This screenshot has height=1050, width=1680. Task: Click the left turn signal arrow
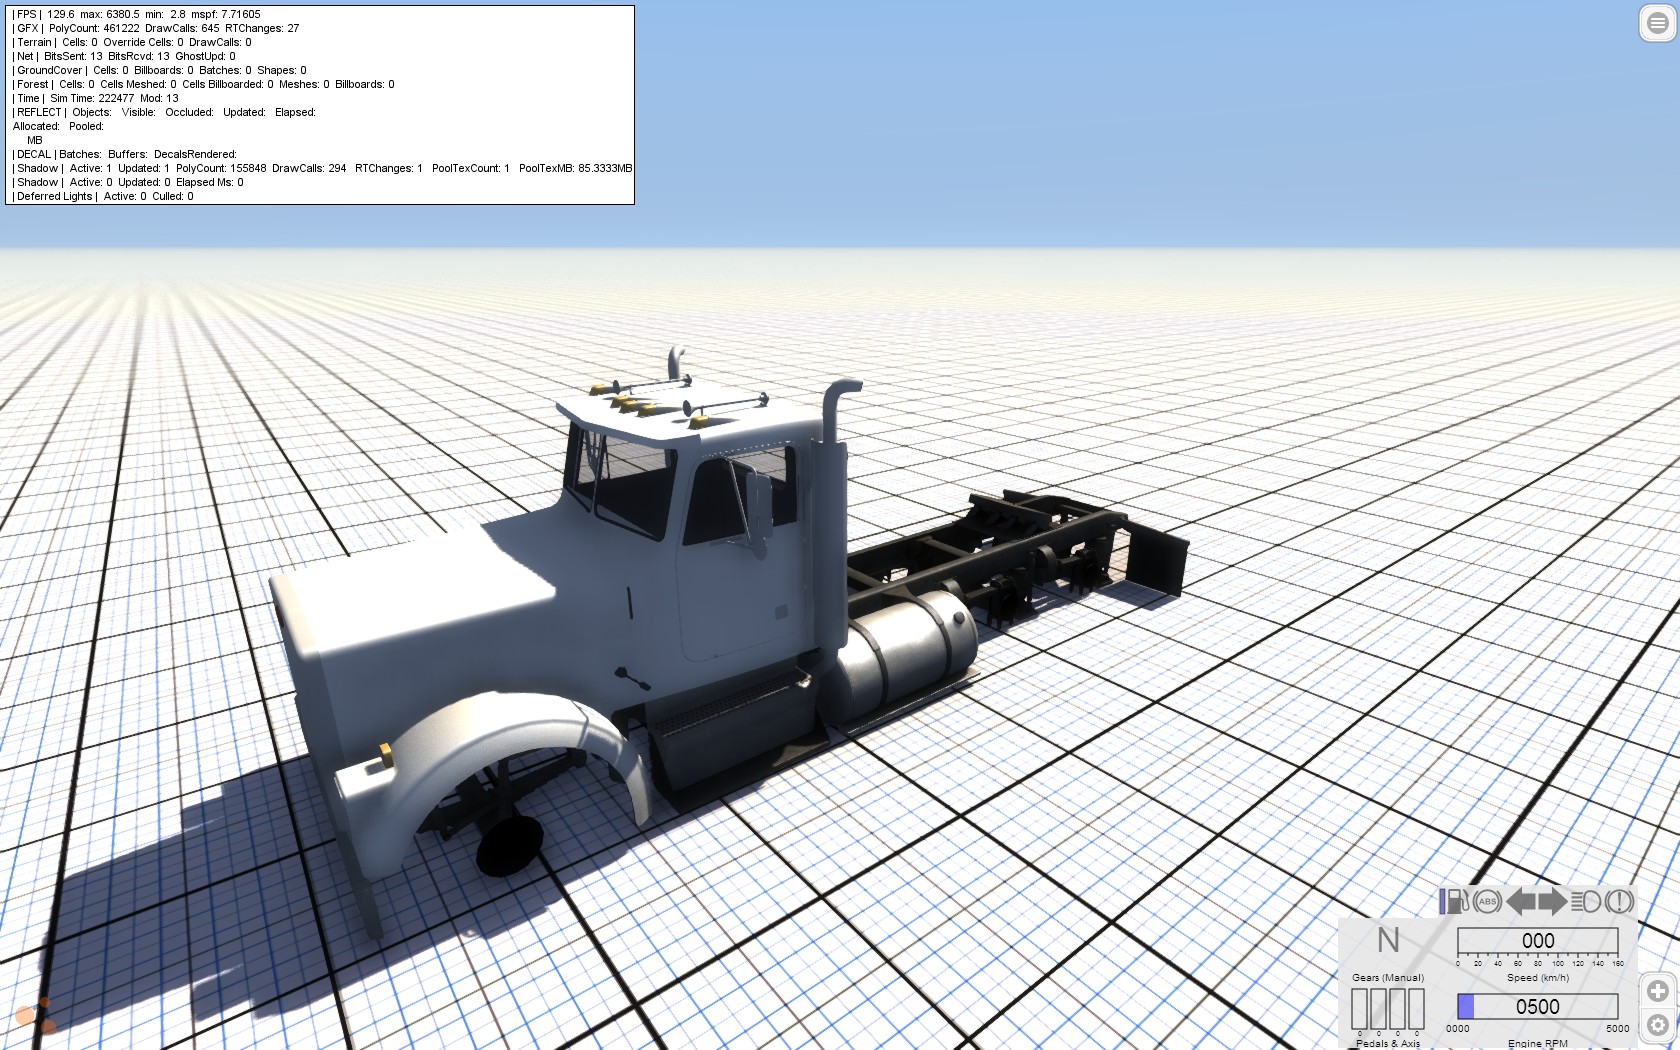(x=1520, y=901)
